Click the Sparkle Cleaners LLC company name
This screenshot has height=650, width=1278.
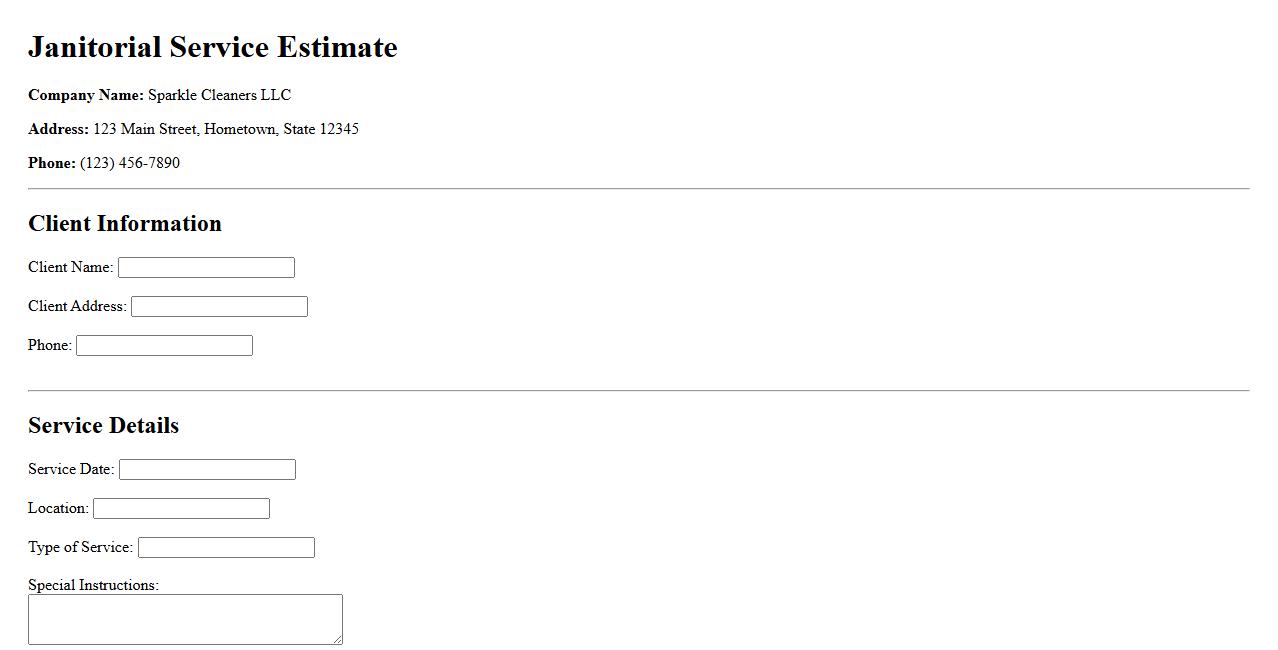(x=219, y=95)
